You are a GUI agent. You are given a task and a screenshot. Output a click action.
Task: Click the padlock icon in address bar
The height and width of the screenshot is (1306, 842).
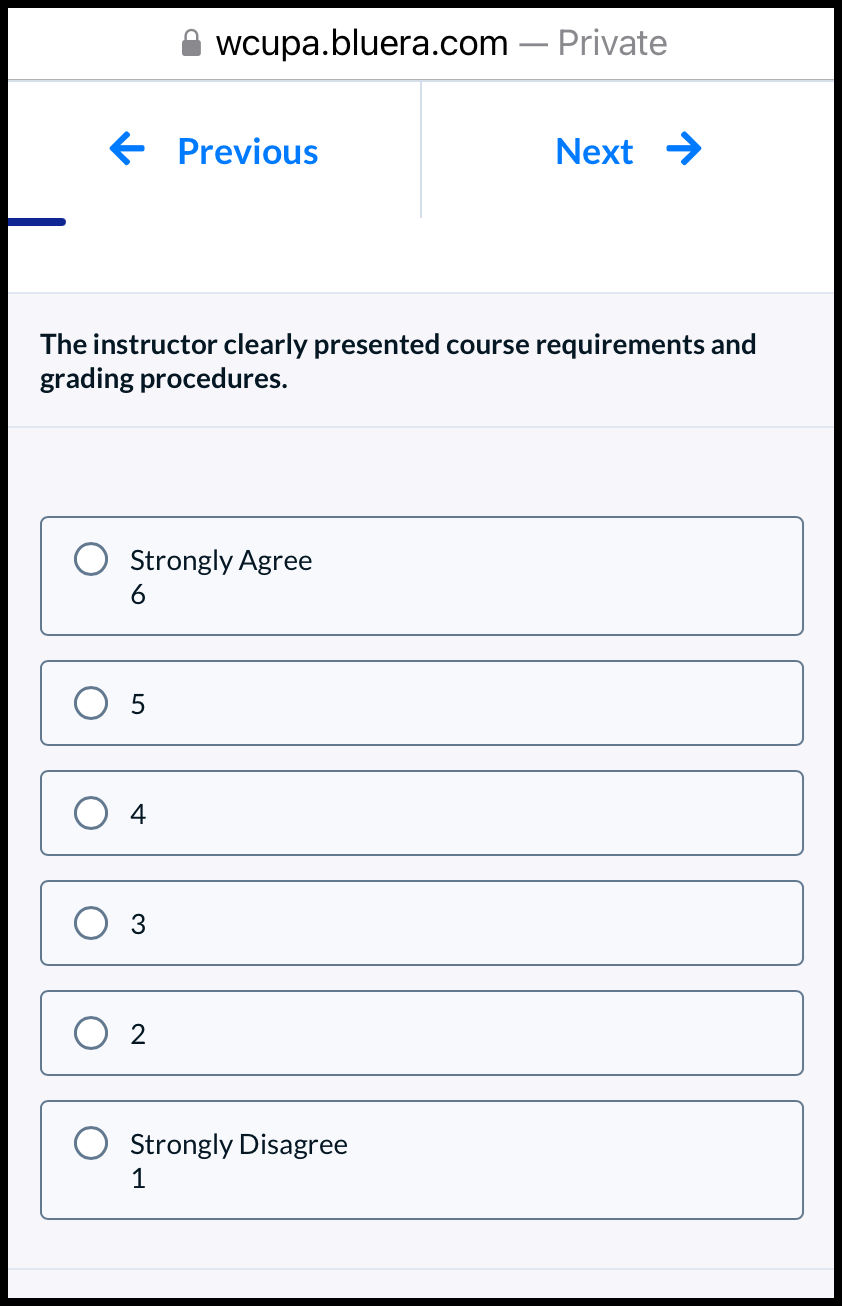(x=191, y=43)
